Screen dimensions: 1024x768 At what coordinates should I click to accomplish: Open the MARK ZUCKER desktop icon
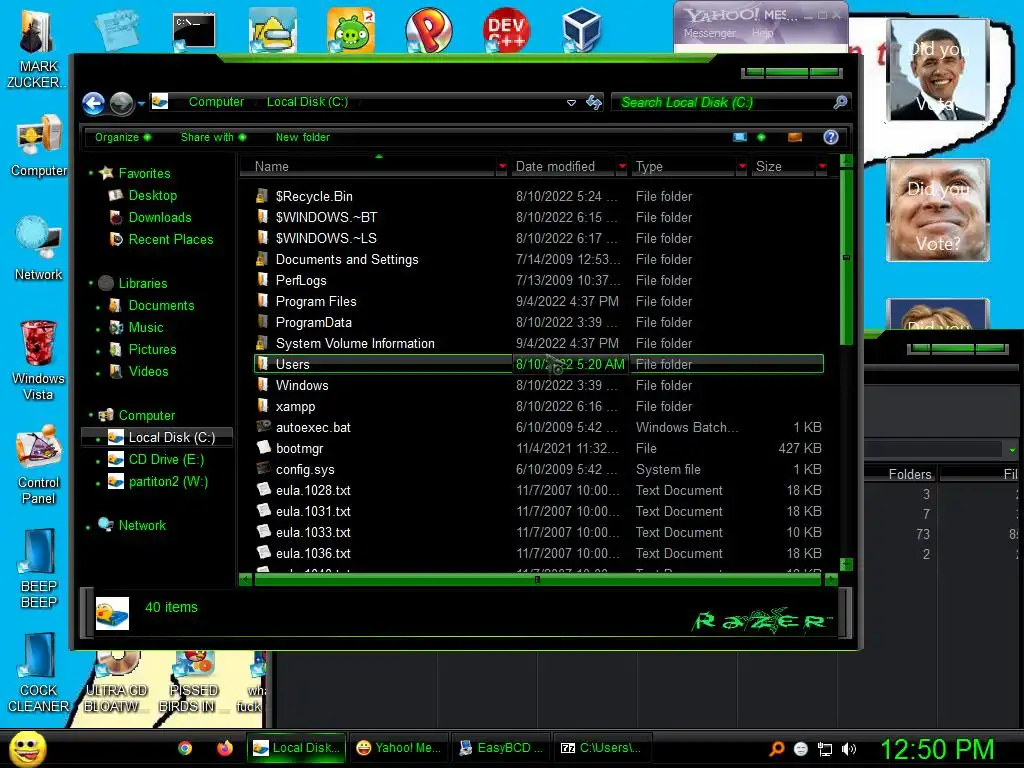coord(38,50)
